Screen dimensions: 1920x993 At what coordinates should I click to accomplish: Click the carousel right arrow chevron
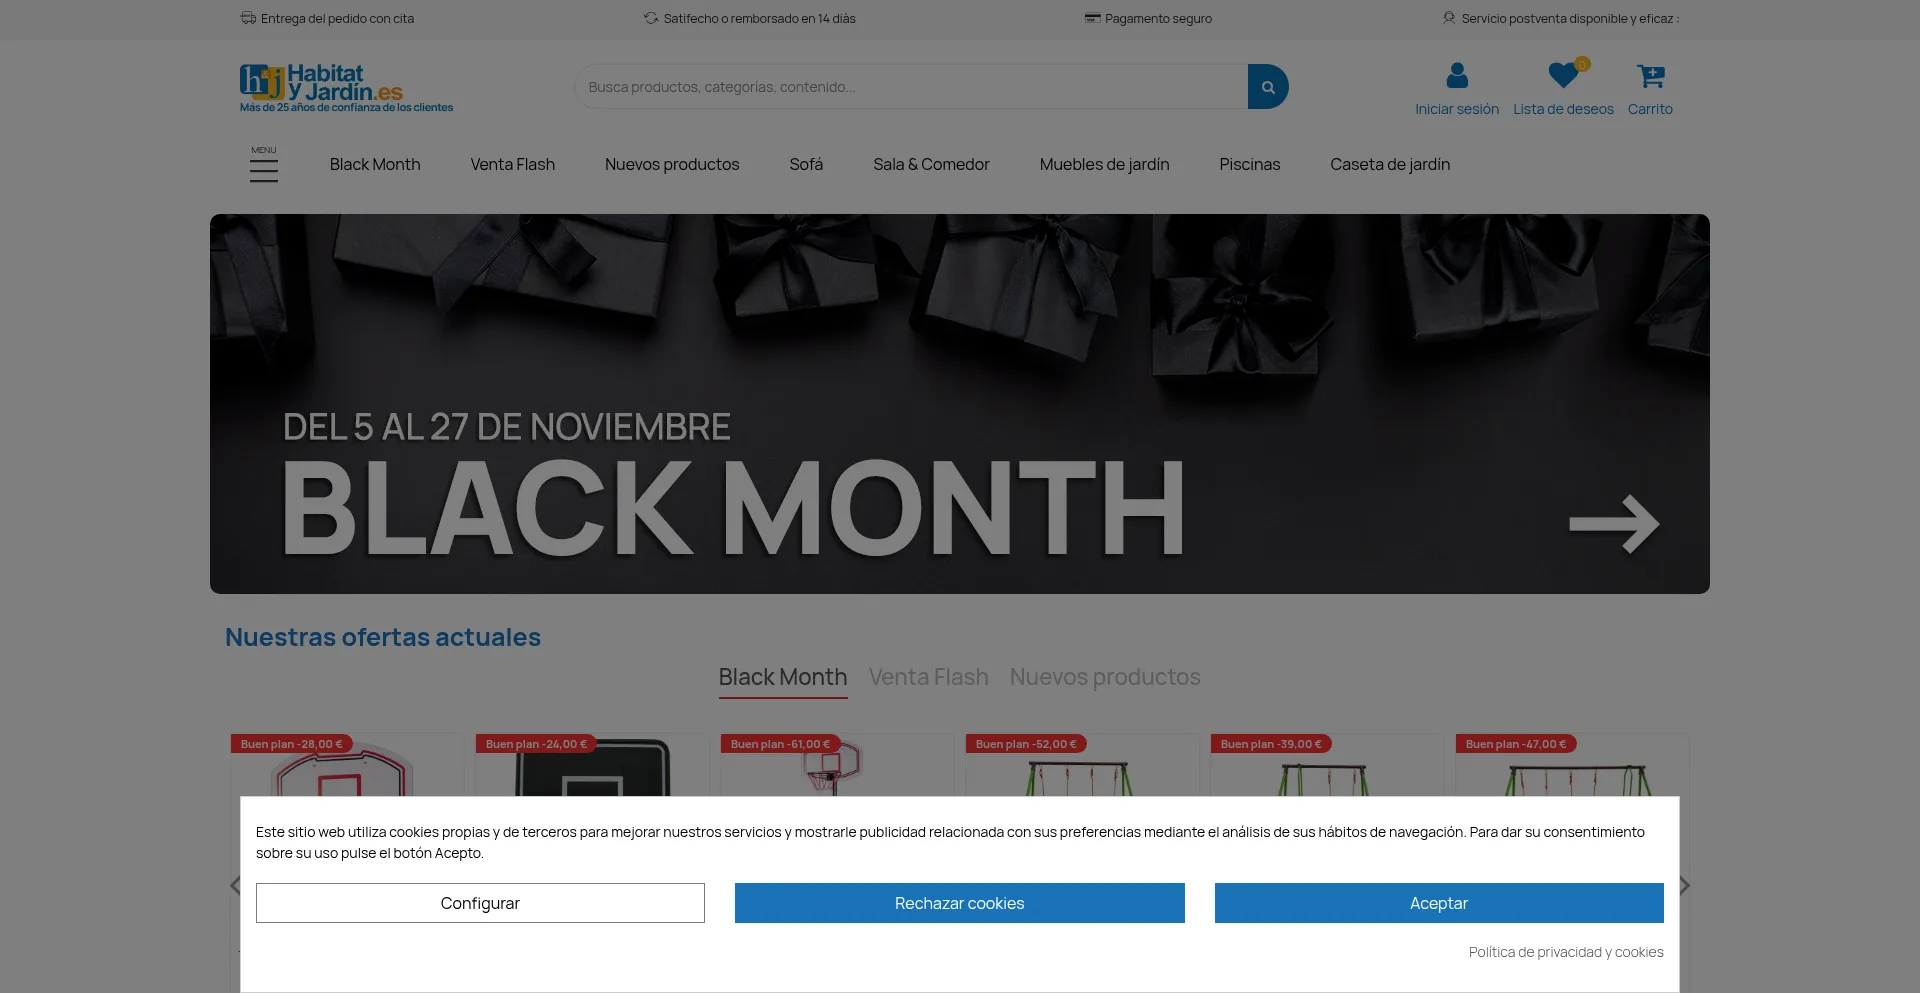(1685, 885)
